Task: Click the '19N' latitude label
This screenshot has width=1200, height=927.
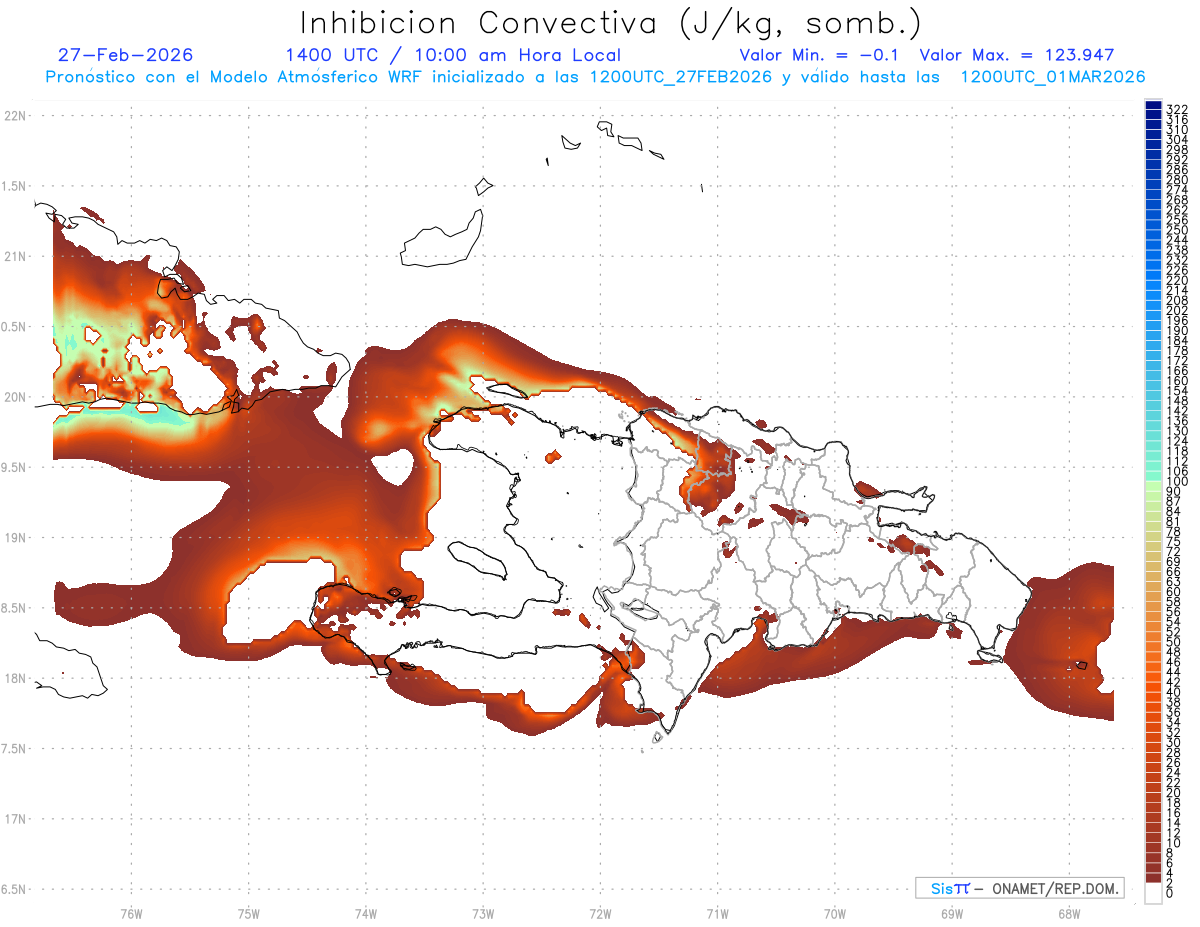Action: (15, 537)
